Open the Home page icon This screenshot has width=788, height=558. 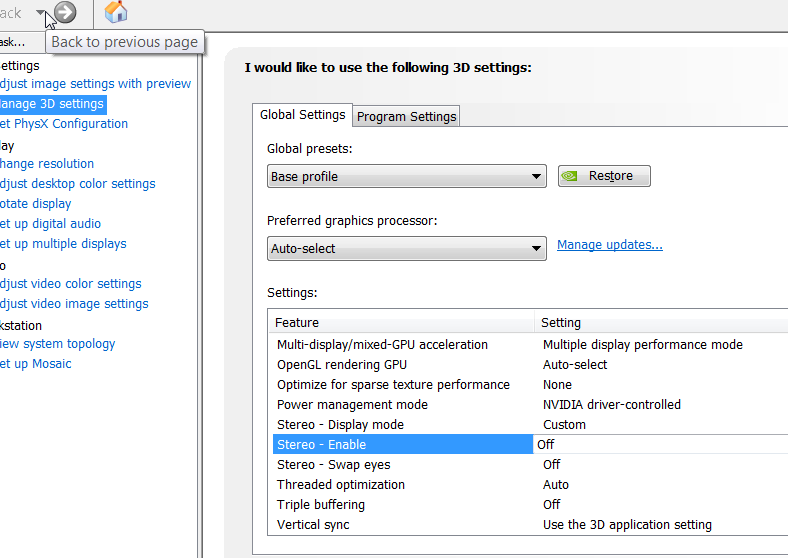coord(116,12)
